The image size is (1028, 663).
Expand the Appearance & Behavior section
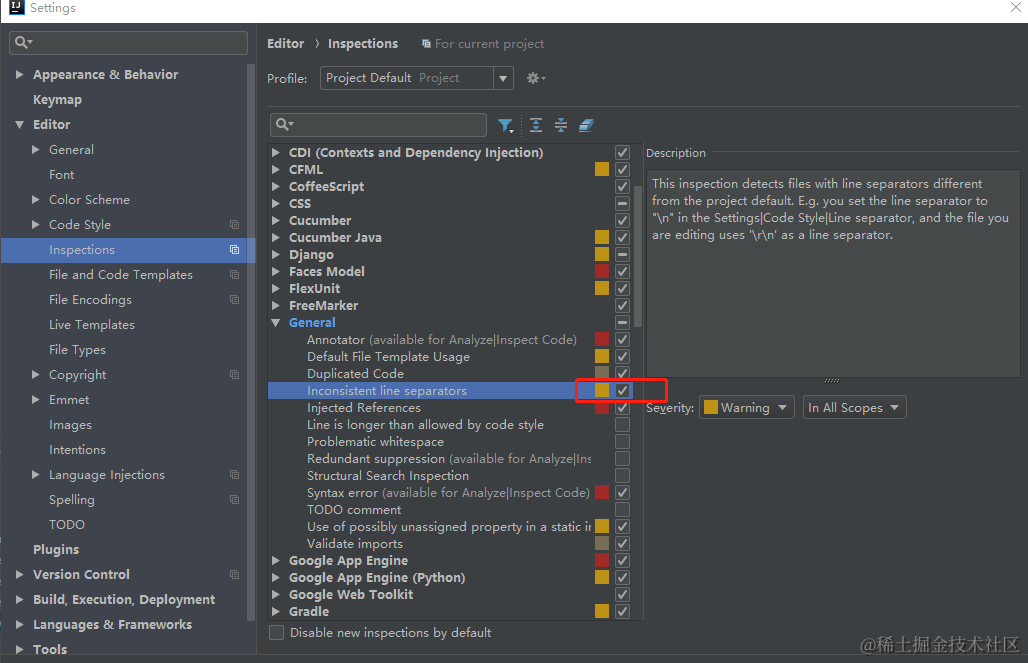pos(20,75)
